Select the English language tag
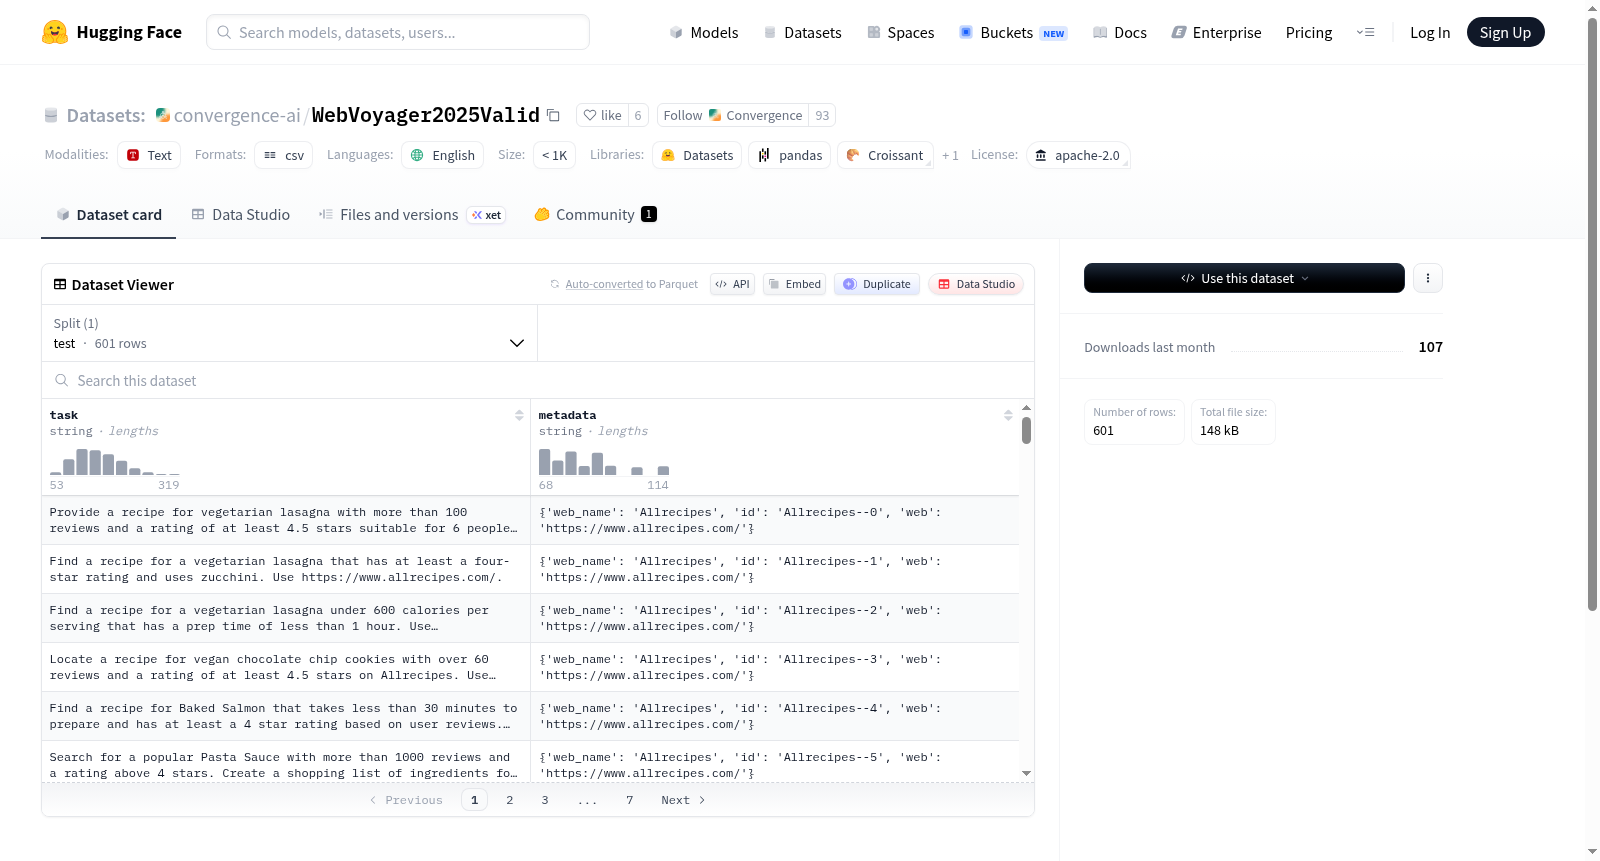Viewport: 1600px width, 861px height. 443,155
